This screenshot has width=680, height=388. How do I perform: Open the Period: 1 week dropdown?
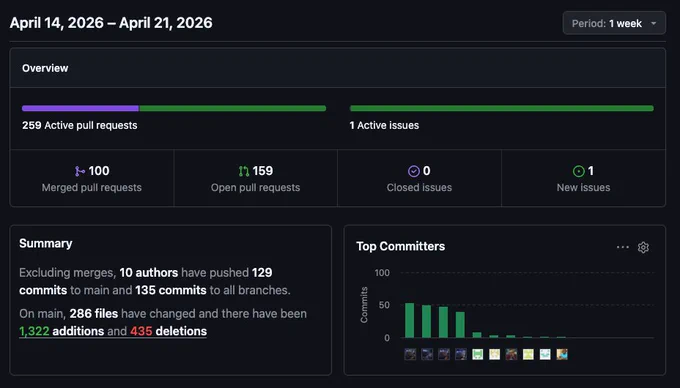614,23
